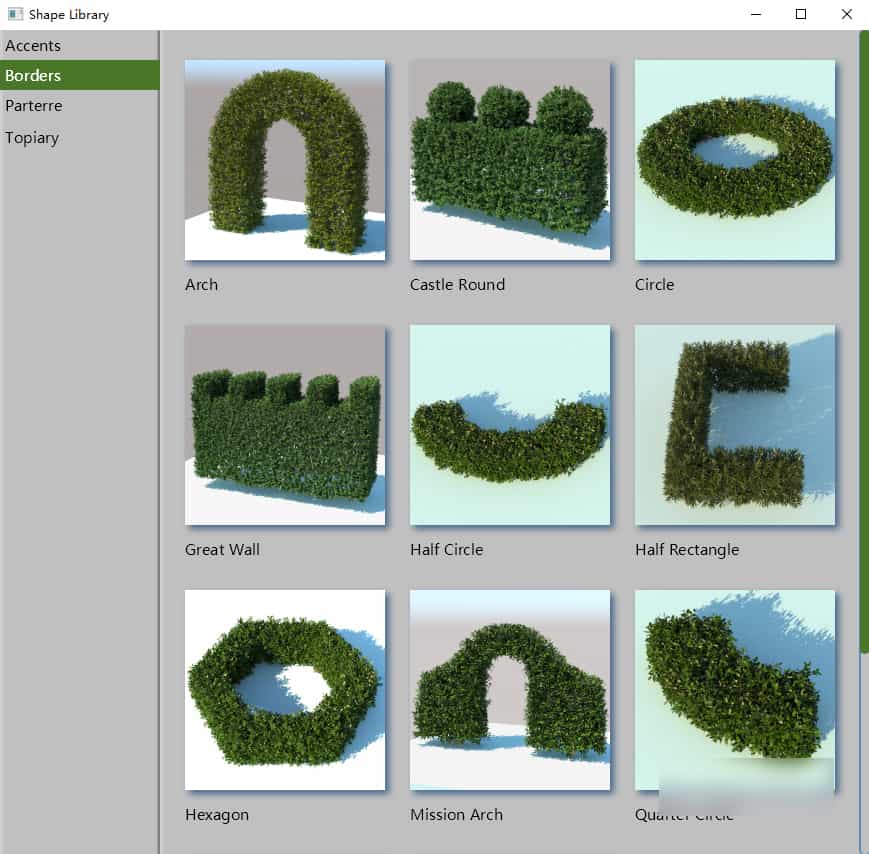Click the Half Rectangle caption

pos(687,550)
